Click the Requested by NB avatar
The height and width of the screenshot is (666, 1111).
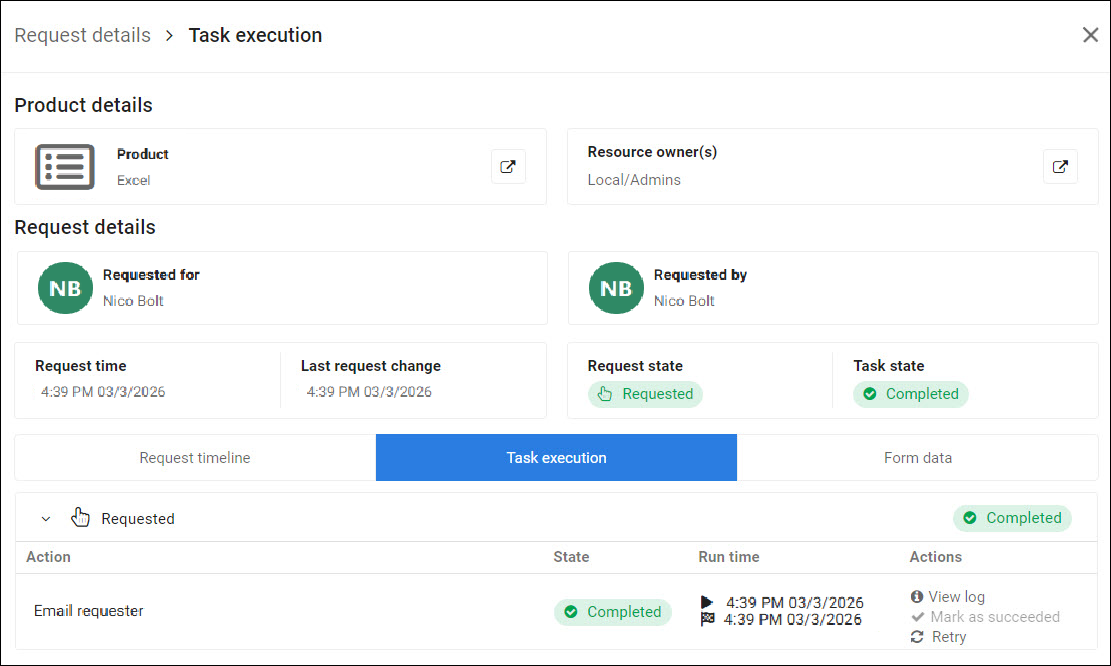(616, 288)
